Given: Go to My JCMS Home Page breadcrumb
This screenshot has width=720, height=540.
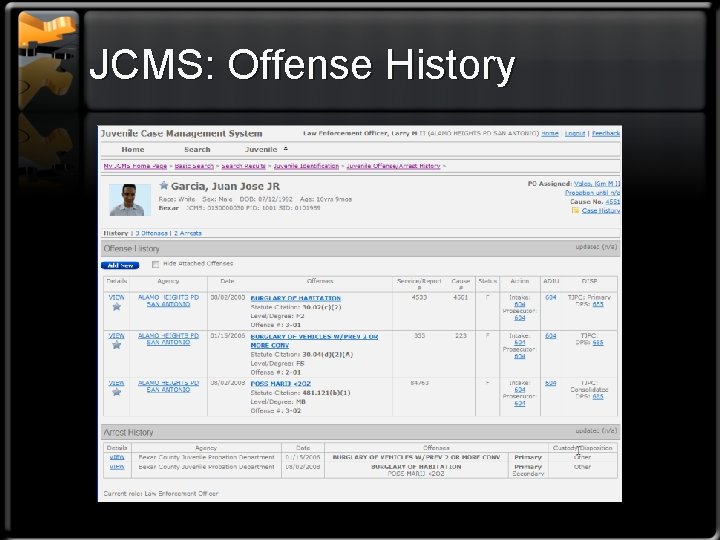Looking at the screenshot, I should coord(135,166).
